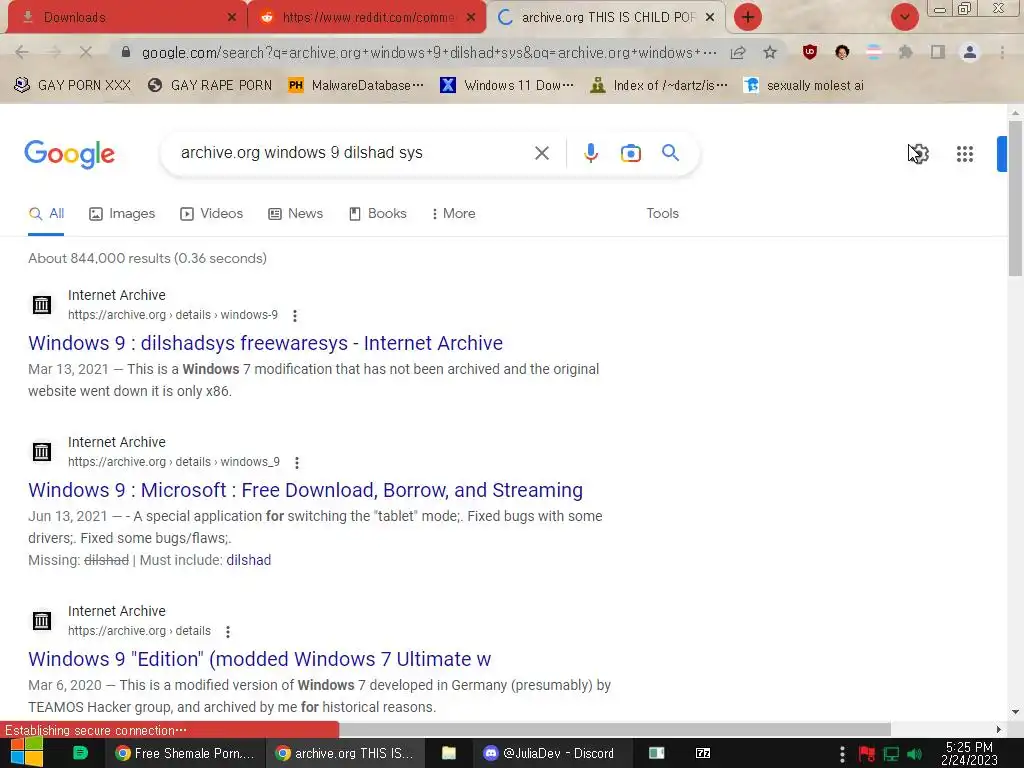Open a new tab with the plus button
Image resolution: width=1024 pixels, height=768 pixels.
[x=748, y=17]
